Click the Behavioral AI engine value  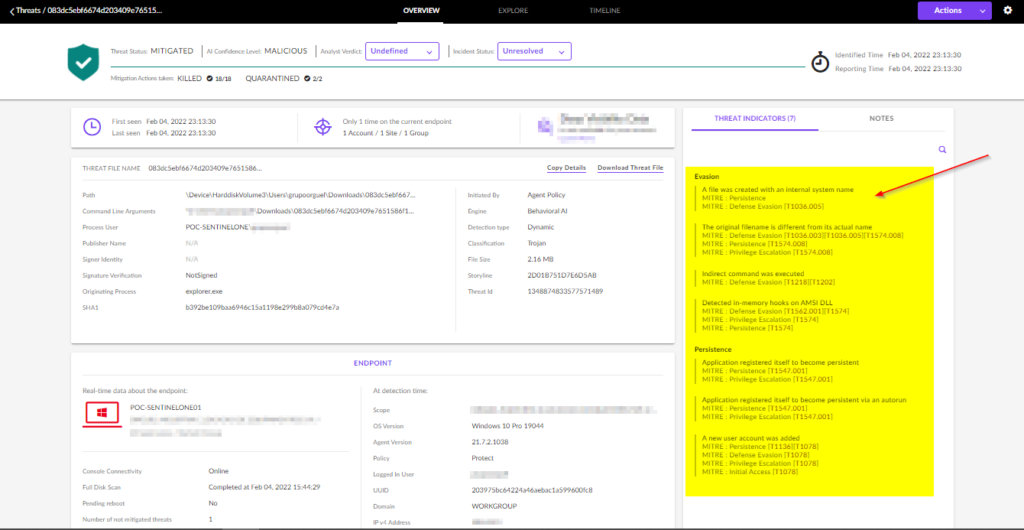tap(547, 211)
